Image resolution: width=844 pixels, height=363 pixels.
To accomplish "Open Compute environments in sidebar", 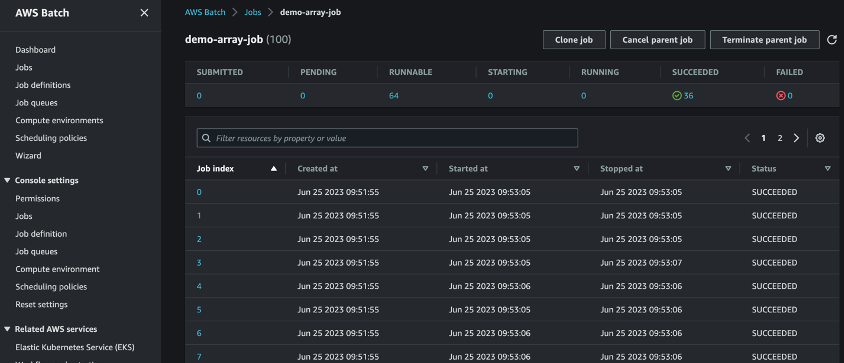I will click(x=59, y=121).
